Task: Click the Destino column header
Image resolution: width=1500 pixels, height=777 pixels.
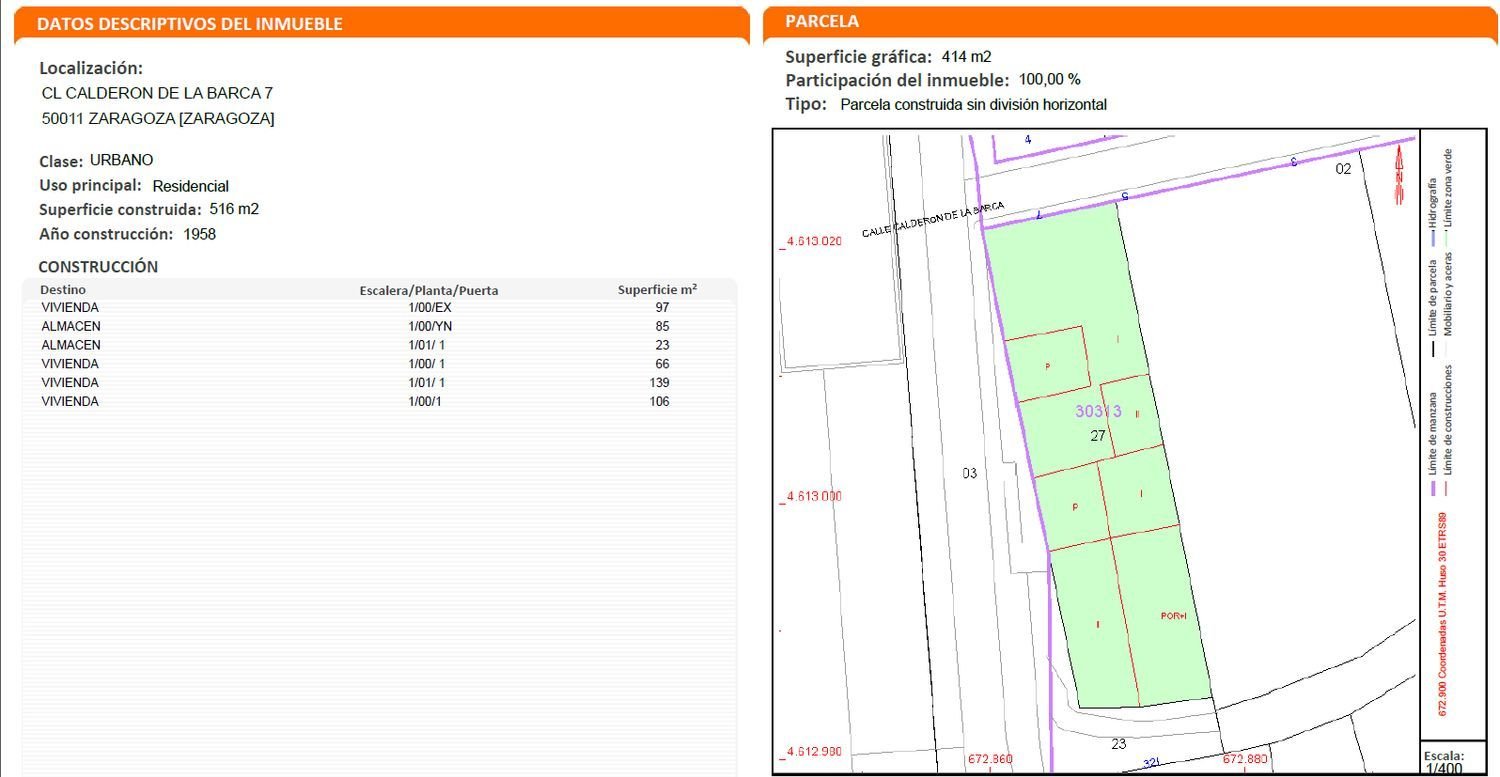Action: (x=63, y=290)
